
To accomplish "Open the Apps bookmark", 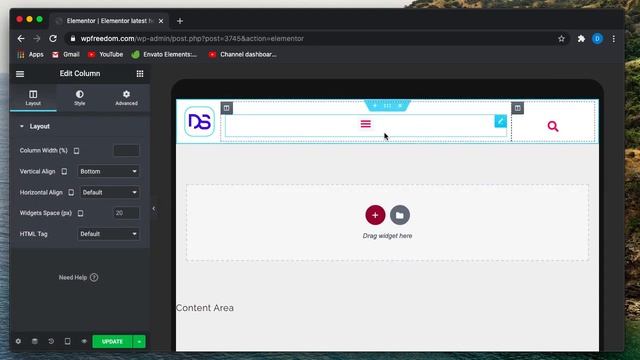I will pyautogui.click(x=30, y=54).
